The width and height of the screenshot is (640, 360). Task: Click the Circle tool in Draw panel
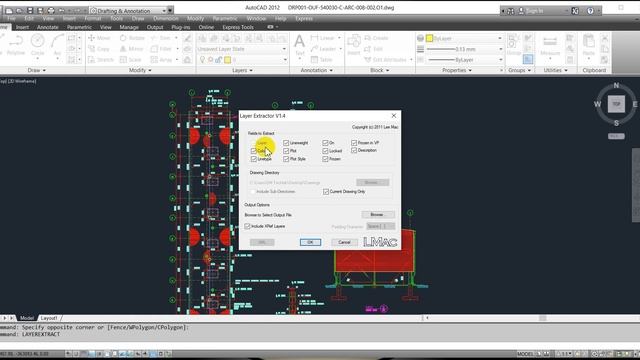tap(38, 44)
